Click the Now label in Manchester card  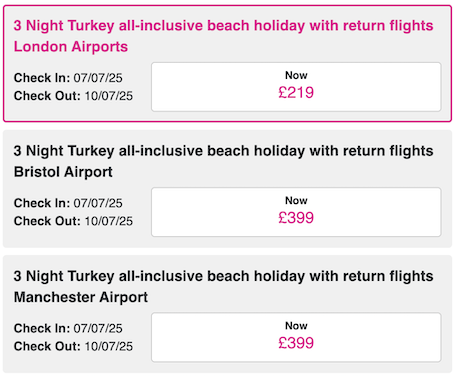point(296,326)
